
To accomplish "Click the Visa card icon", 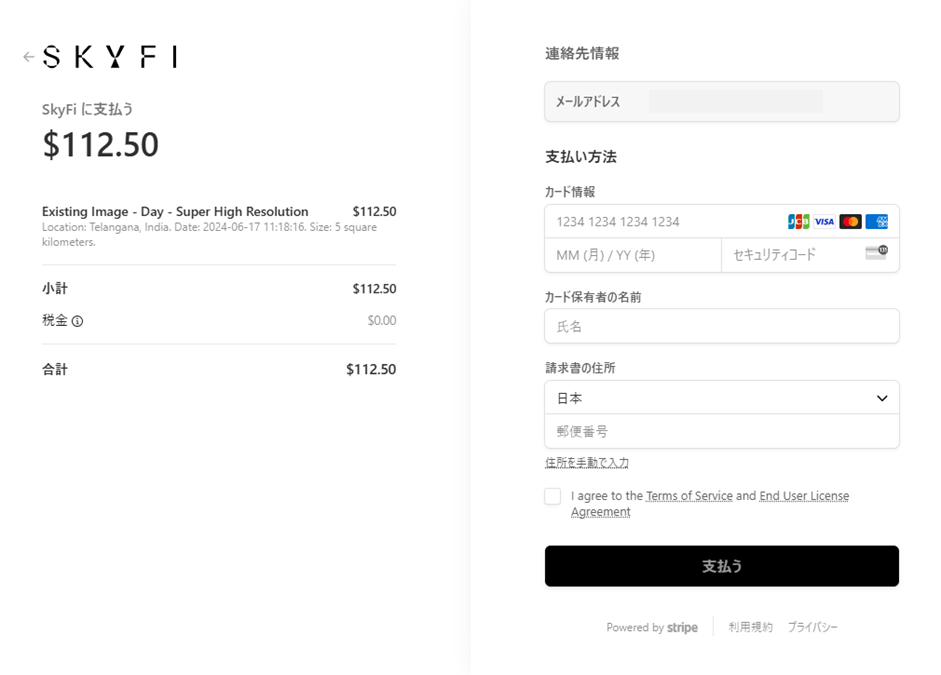I will 824,222.
